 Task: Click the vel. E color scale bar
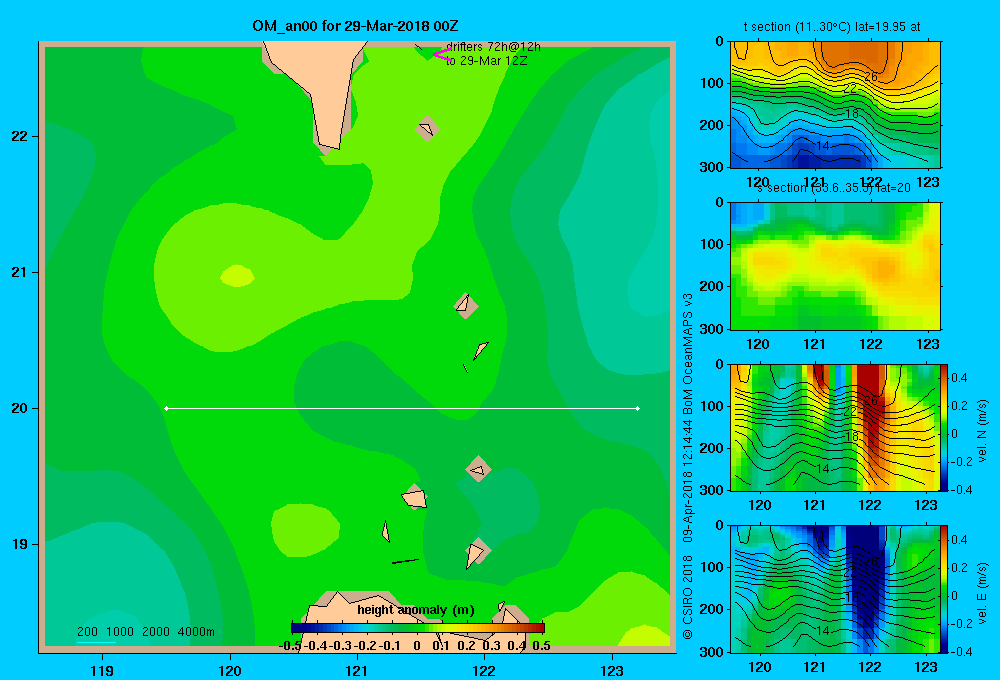[945, 589]
